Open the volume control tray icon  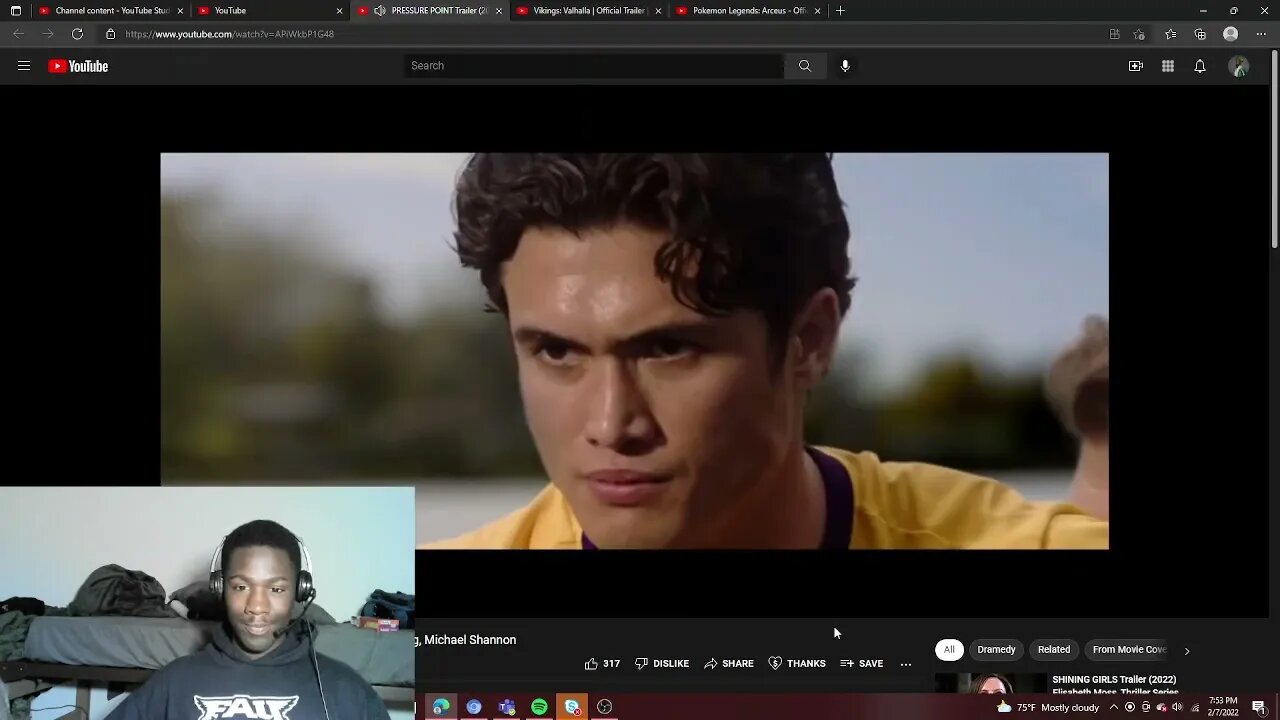point(1177,707)
